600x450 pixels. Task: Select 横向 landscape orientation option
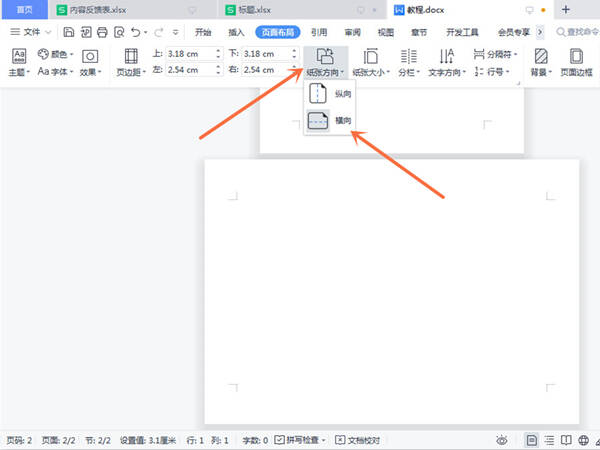pos(330,121)
